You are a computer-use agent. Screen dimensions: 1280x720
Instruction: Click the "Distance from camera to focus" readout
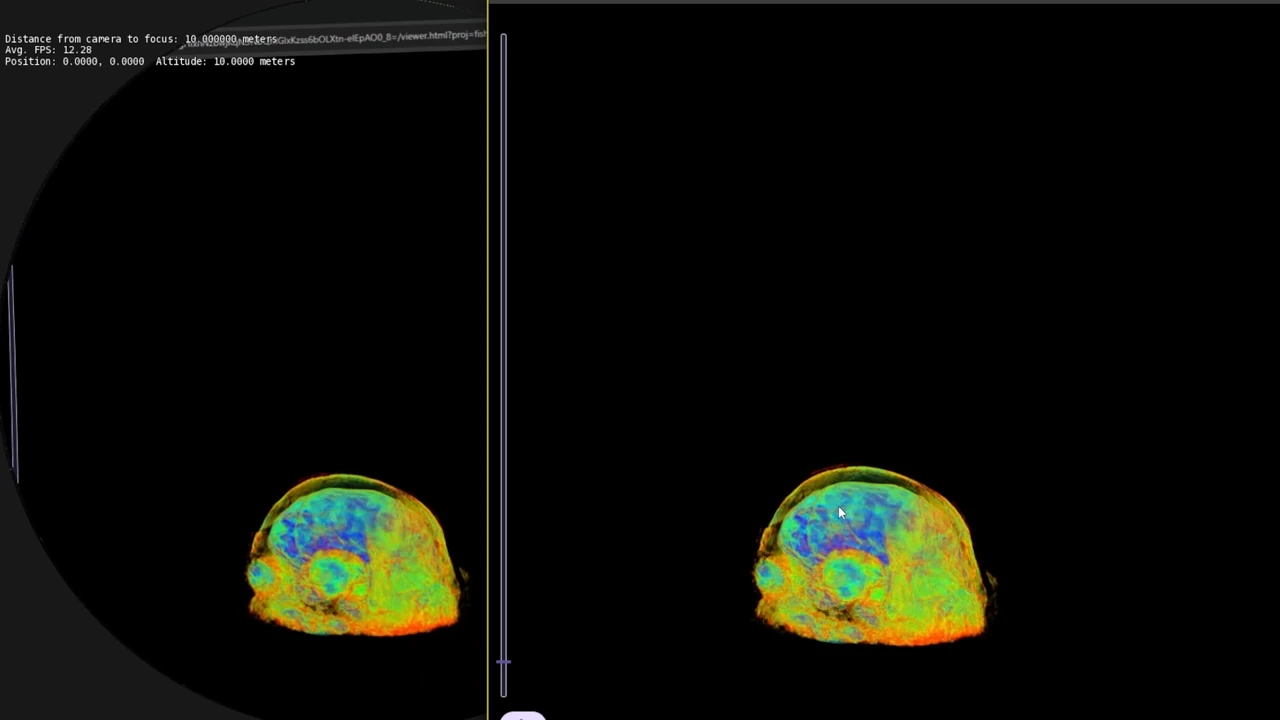click(141, 39)
